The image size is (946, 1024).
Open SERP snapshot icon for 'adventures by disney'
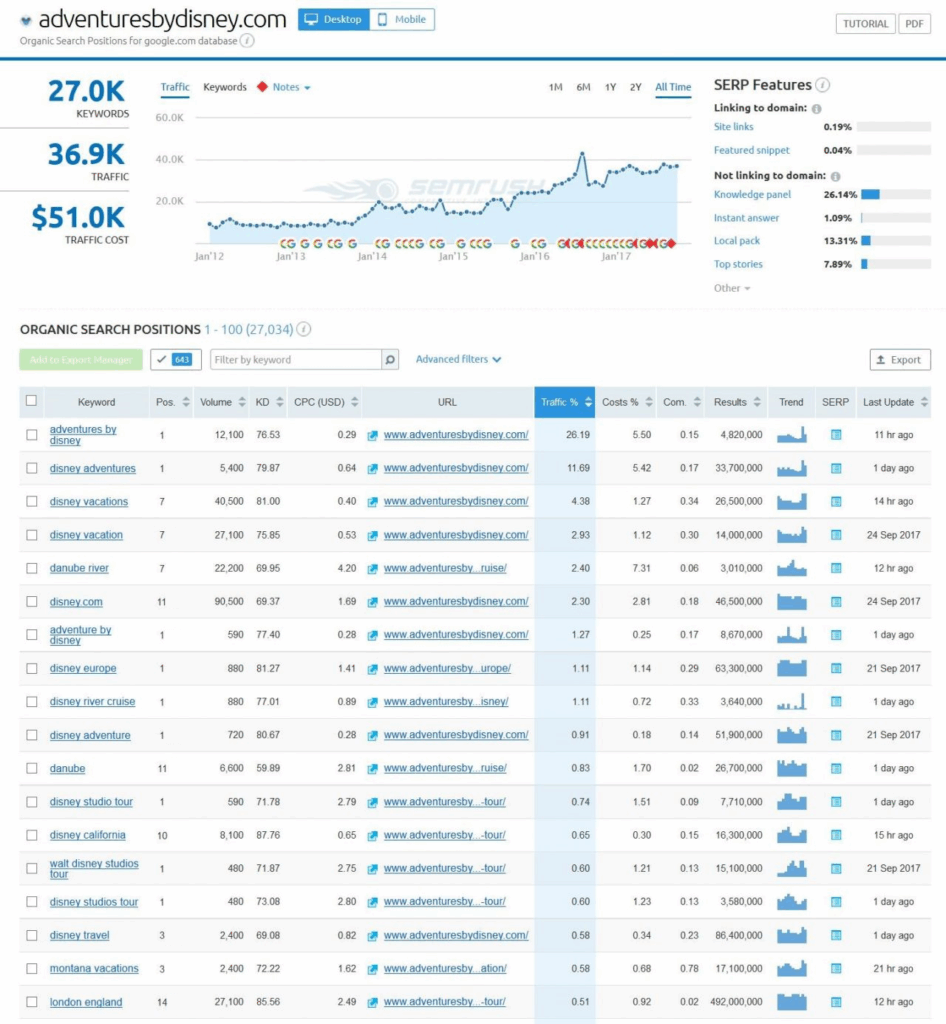[836, 435]
